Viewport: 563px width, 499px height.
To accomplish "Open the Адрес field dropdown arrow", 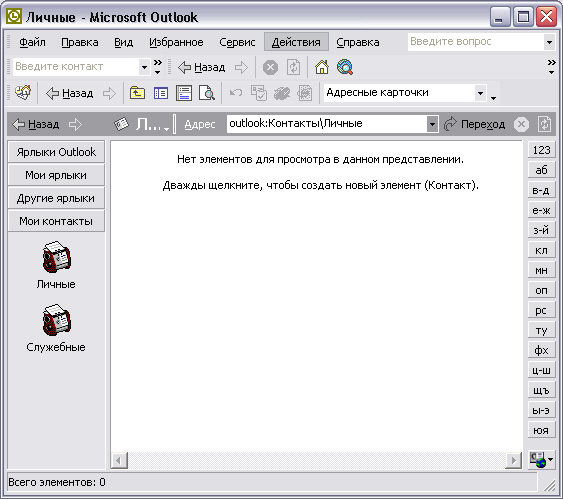I will [432, 124].
